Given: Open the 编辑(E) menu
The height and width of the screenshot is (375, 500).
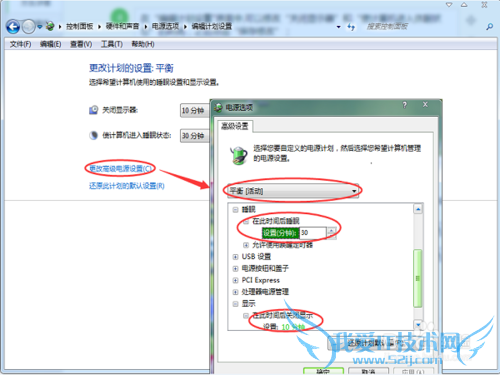Looking at the screenshot, I should coord(50,44).
